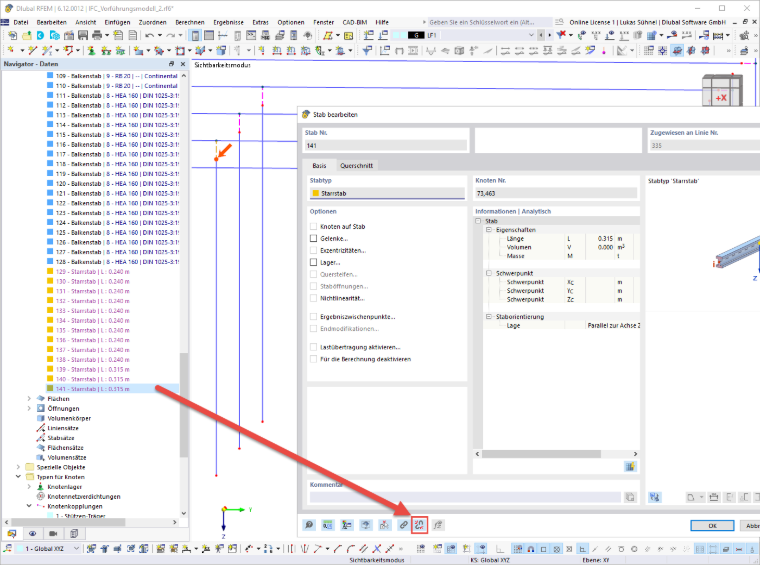
Task: Tick Für die Berechnung deaktivieren
Action: coord(313,359)
